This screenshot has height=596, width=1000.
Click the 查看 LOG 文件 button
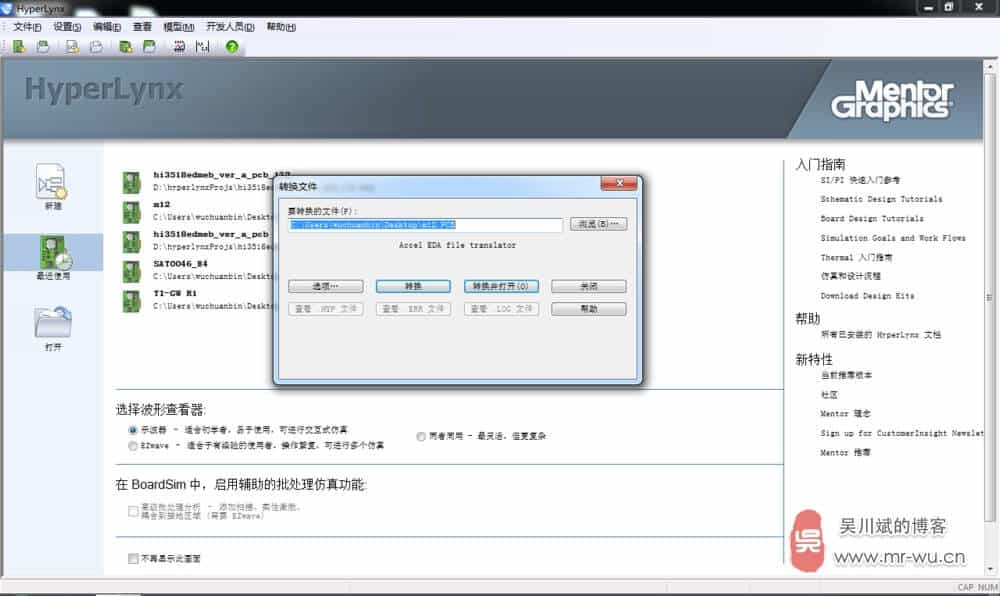[x=501, y=309]
